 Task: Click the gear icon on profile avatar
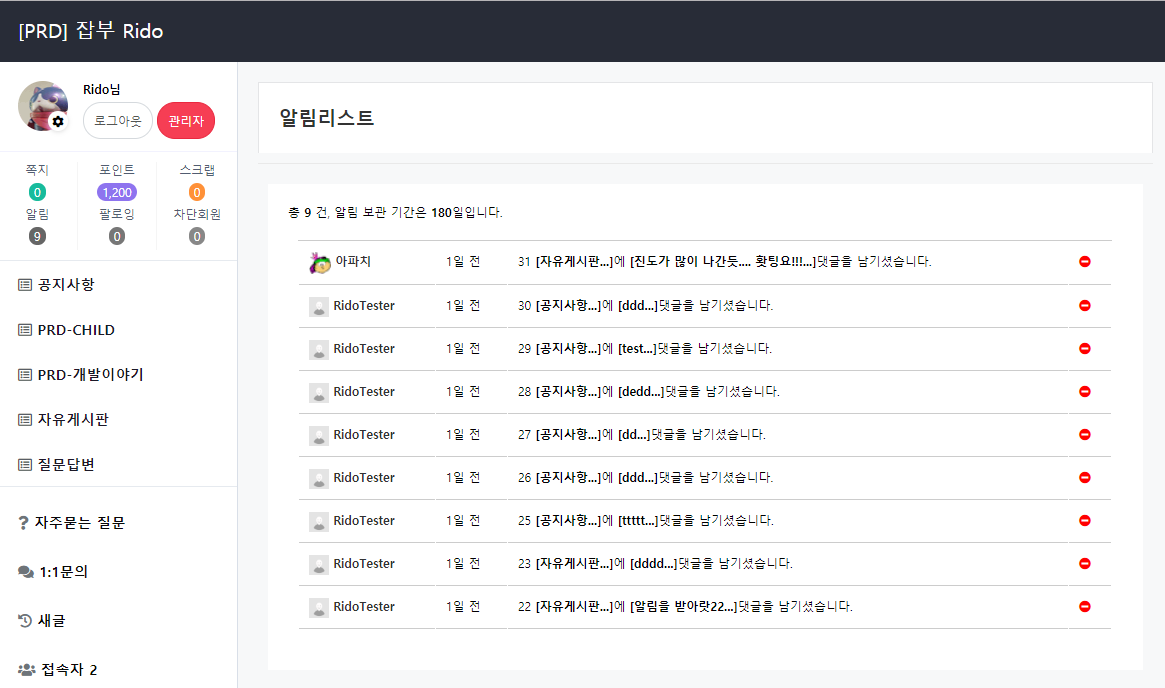58,121
